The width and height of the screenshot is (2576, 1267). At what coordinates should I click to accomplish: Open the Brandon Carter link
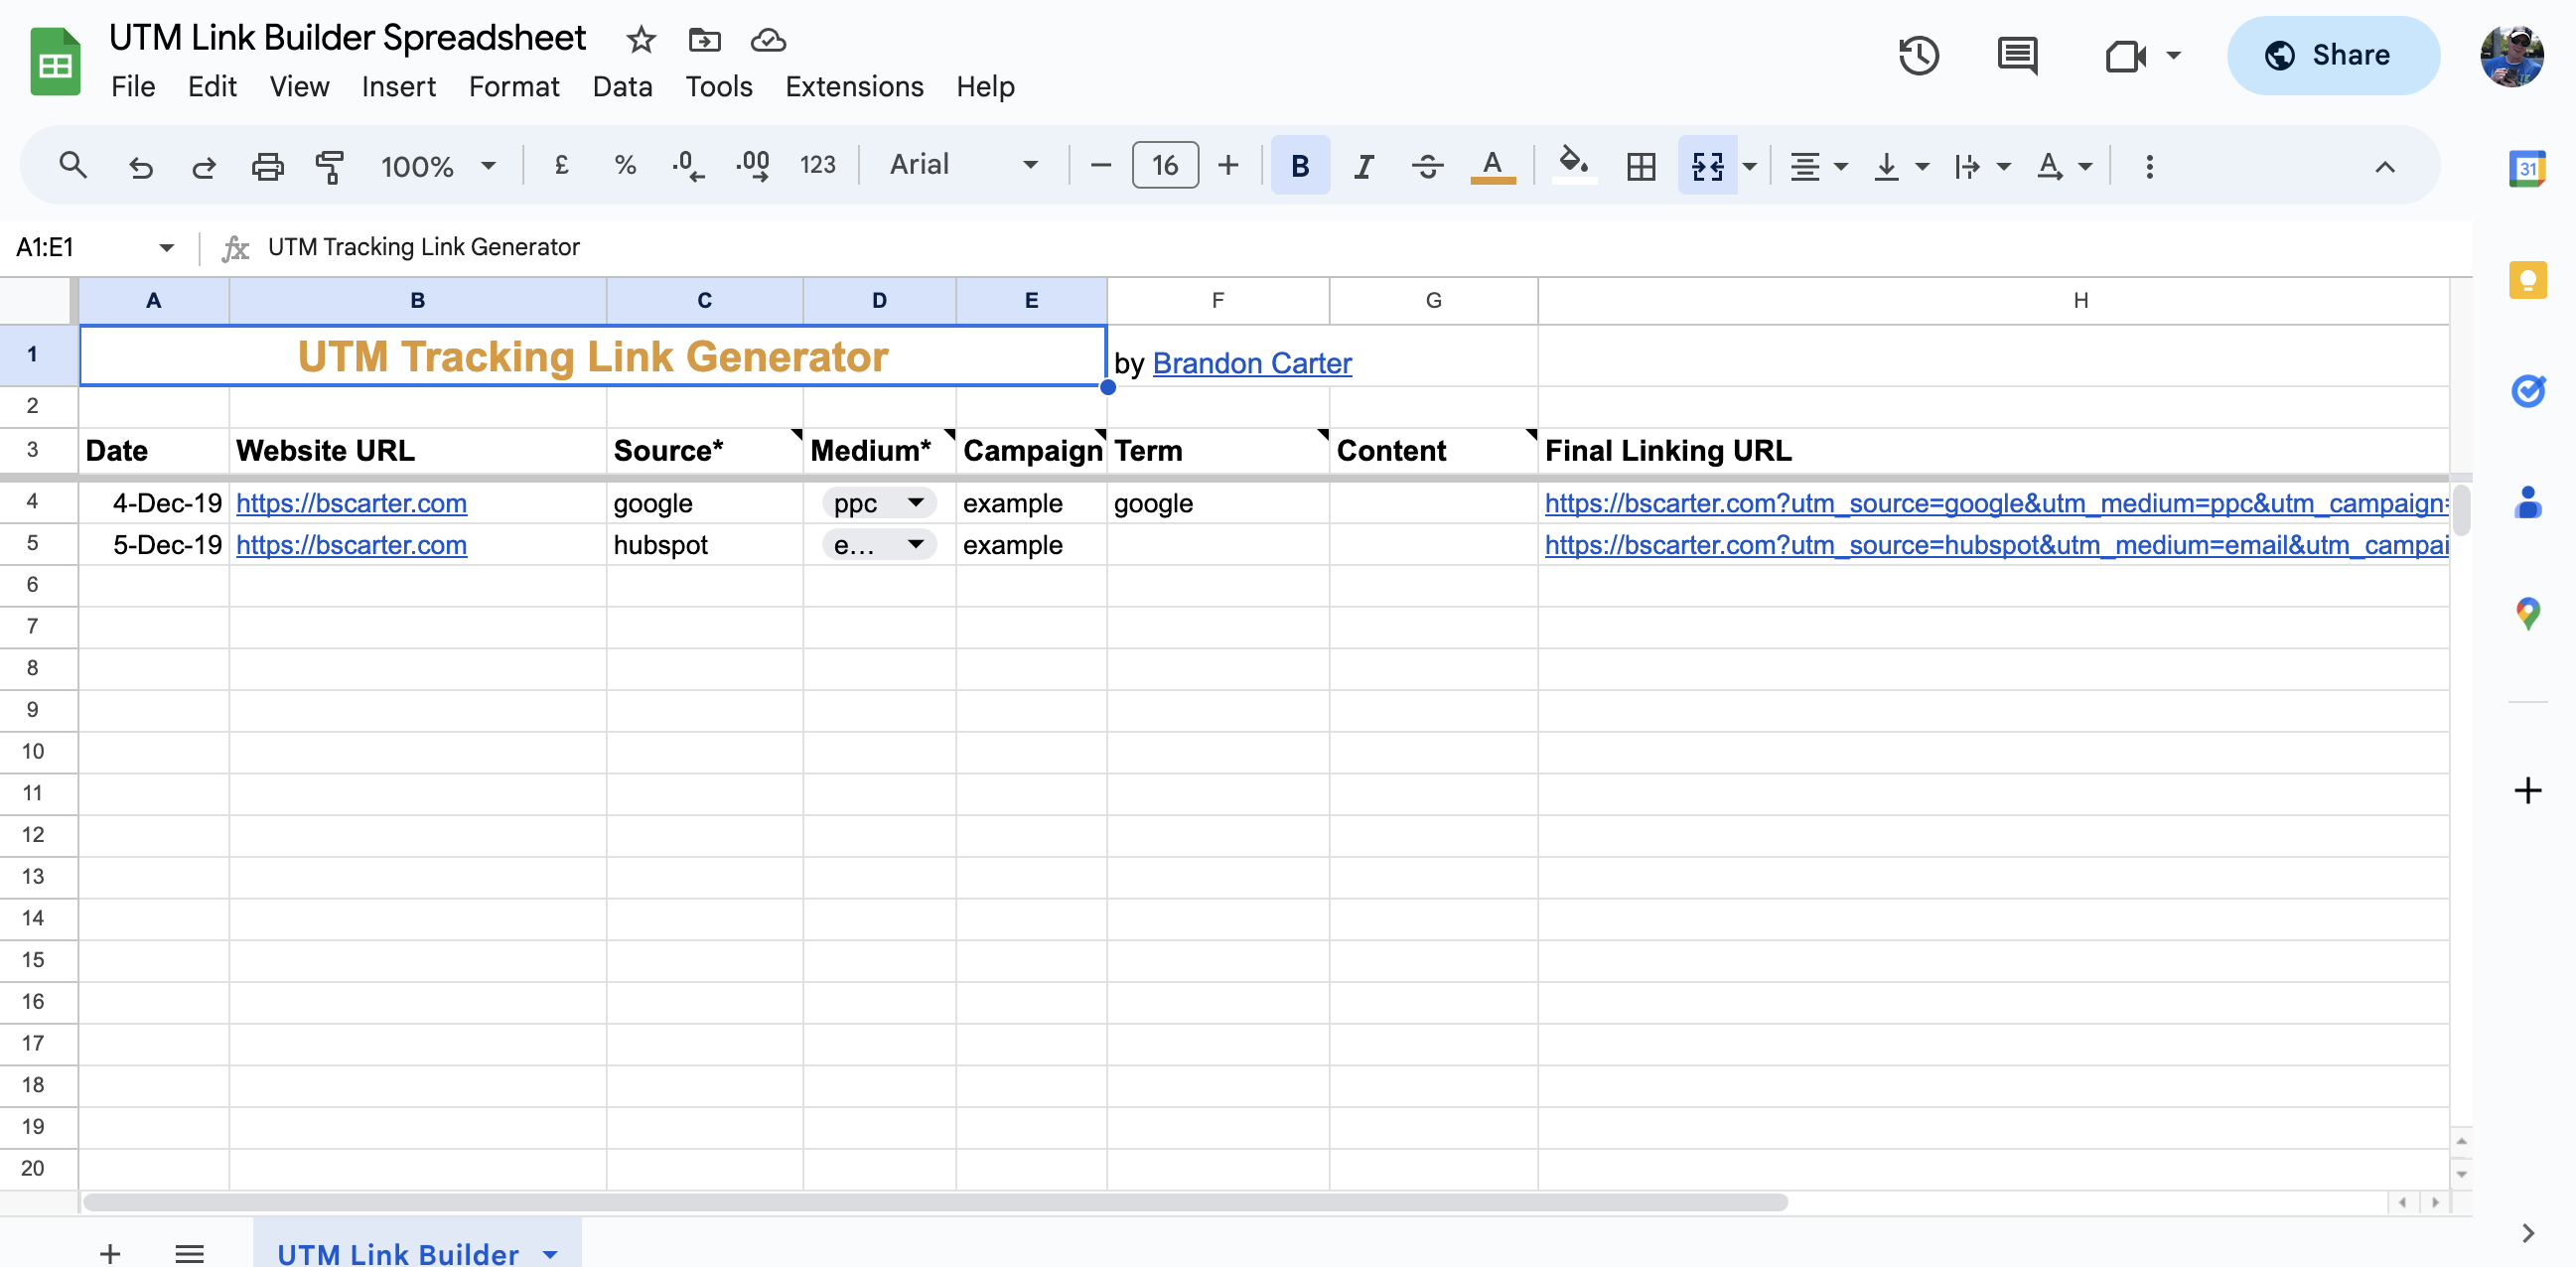1251,363
